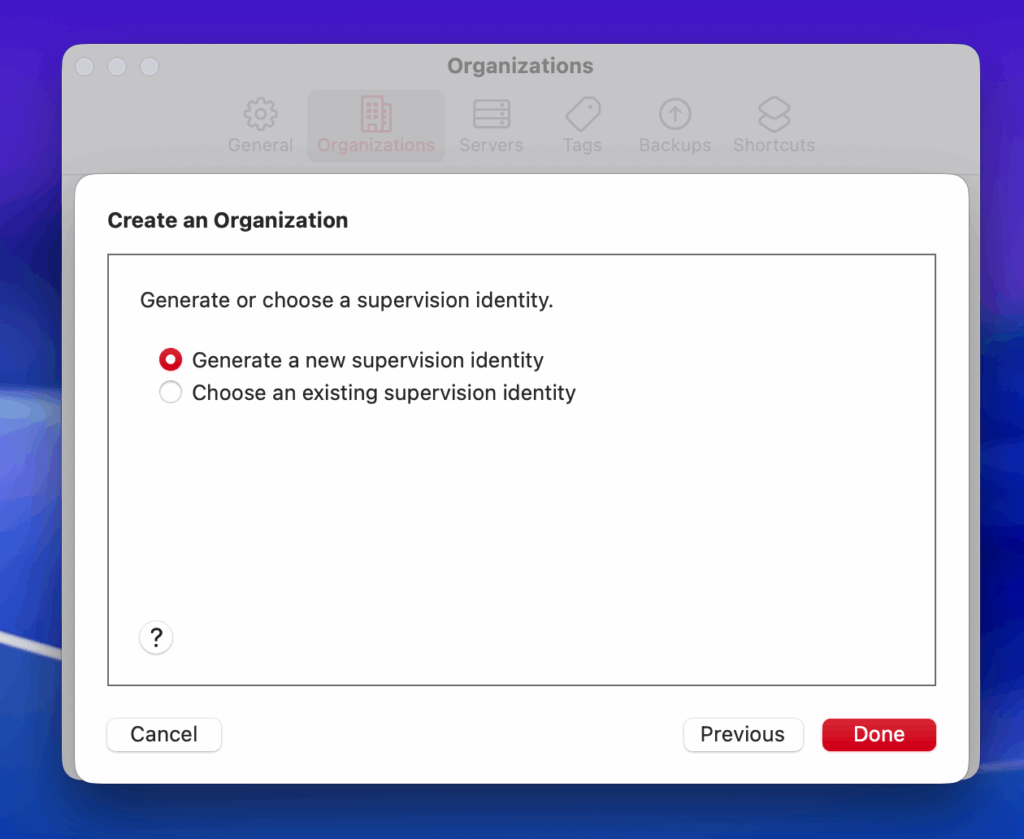
Task: Open the Backups upload-arrow icon
Action: [x=675, y=114]
